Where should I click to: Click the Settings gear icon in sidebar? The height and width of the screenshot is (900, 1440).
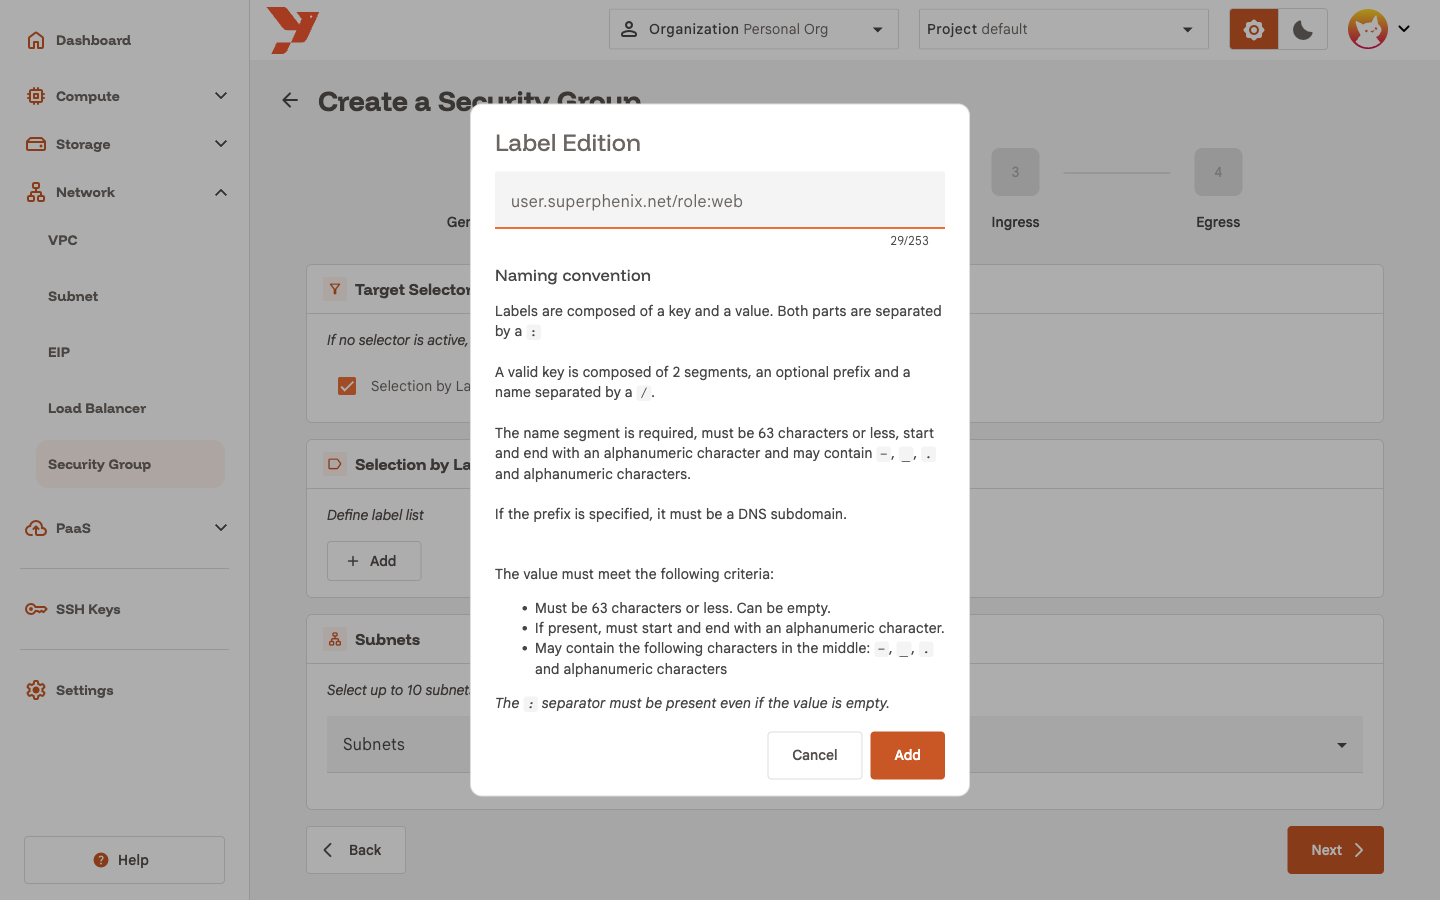pos(36,690)
